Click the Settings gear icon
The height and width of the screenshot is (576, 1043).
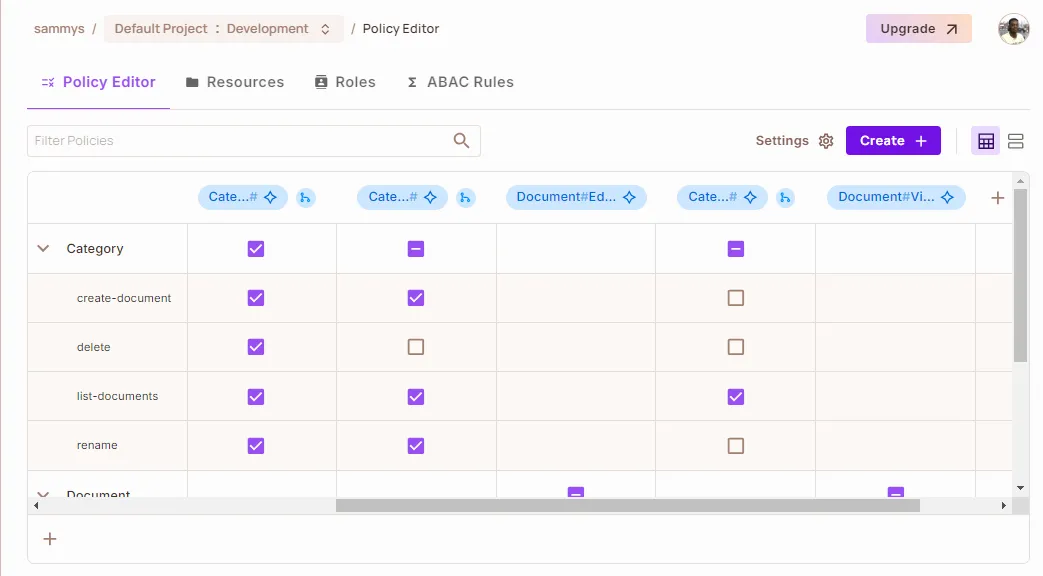click(x=826, y=141)
